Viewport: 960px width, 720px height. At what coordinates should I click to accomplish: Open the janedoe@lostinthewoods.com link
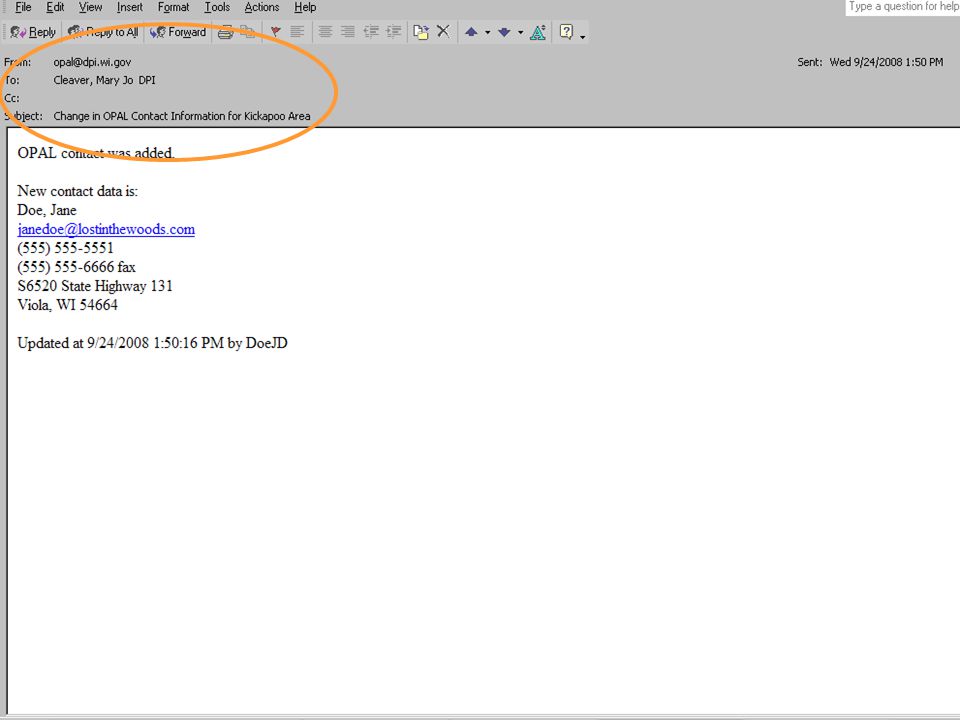(x=106, y=230)
